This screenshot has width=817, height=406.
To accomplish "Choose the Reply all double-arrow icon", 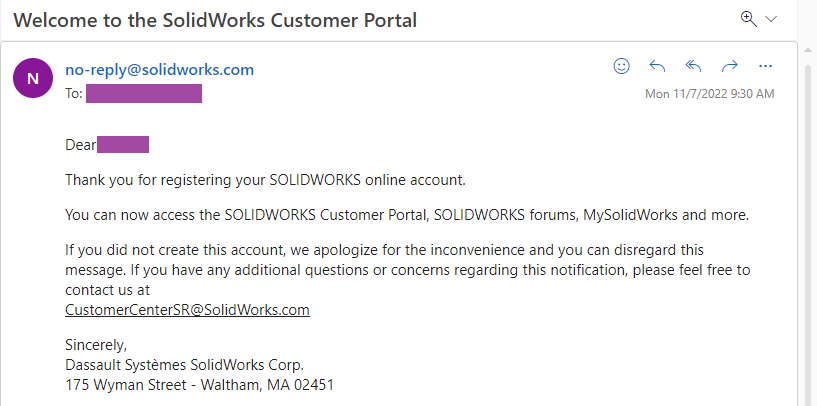I will coord(693,66).
